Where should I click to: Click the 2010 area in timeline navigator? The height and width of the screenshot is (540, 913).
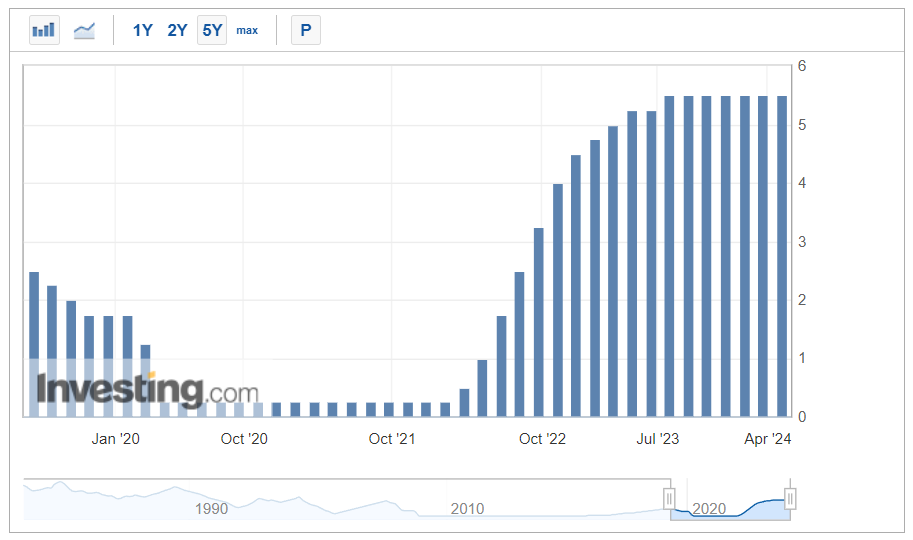coord(467,508)
